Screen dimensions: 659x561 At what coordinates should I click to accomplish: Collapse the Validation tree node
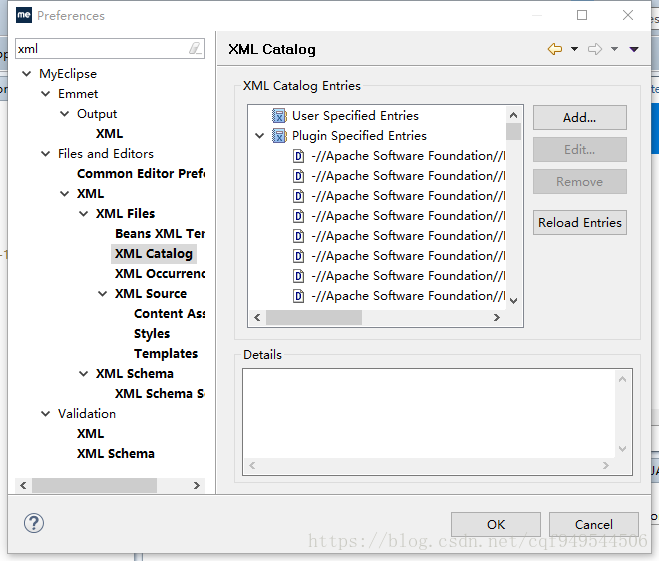coord(45,414)
